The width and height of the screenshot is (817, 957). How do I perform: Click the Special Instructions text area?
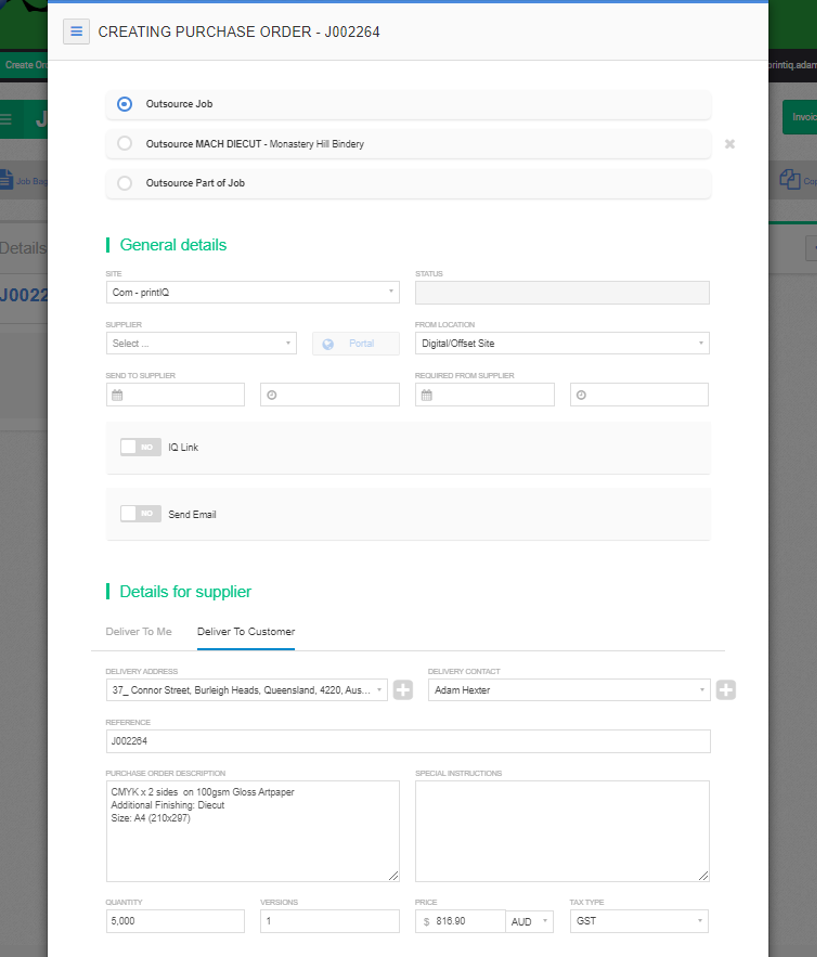(x=562, y=831)
